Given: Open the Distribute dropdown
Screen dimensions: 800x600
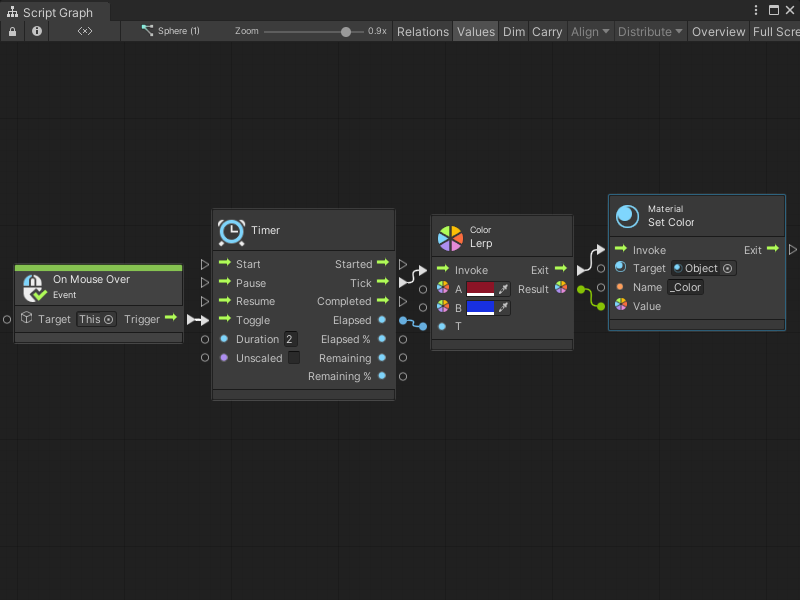Looking at the screenshot, I should [650, 31].
